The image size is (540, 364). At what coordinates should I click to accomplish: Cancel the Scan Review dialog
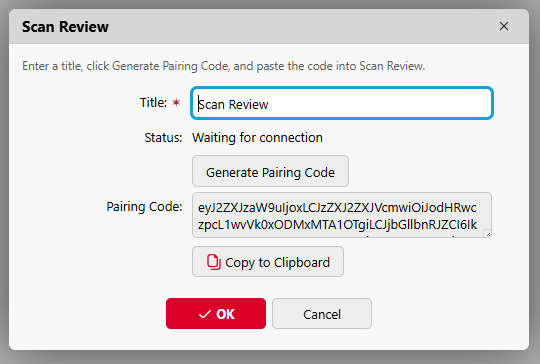click(x=322, y=313)
